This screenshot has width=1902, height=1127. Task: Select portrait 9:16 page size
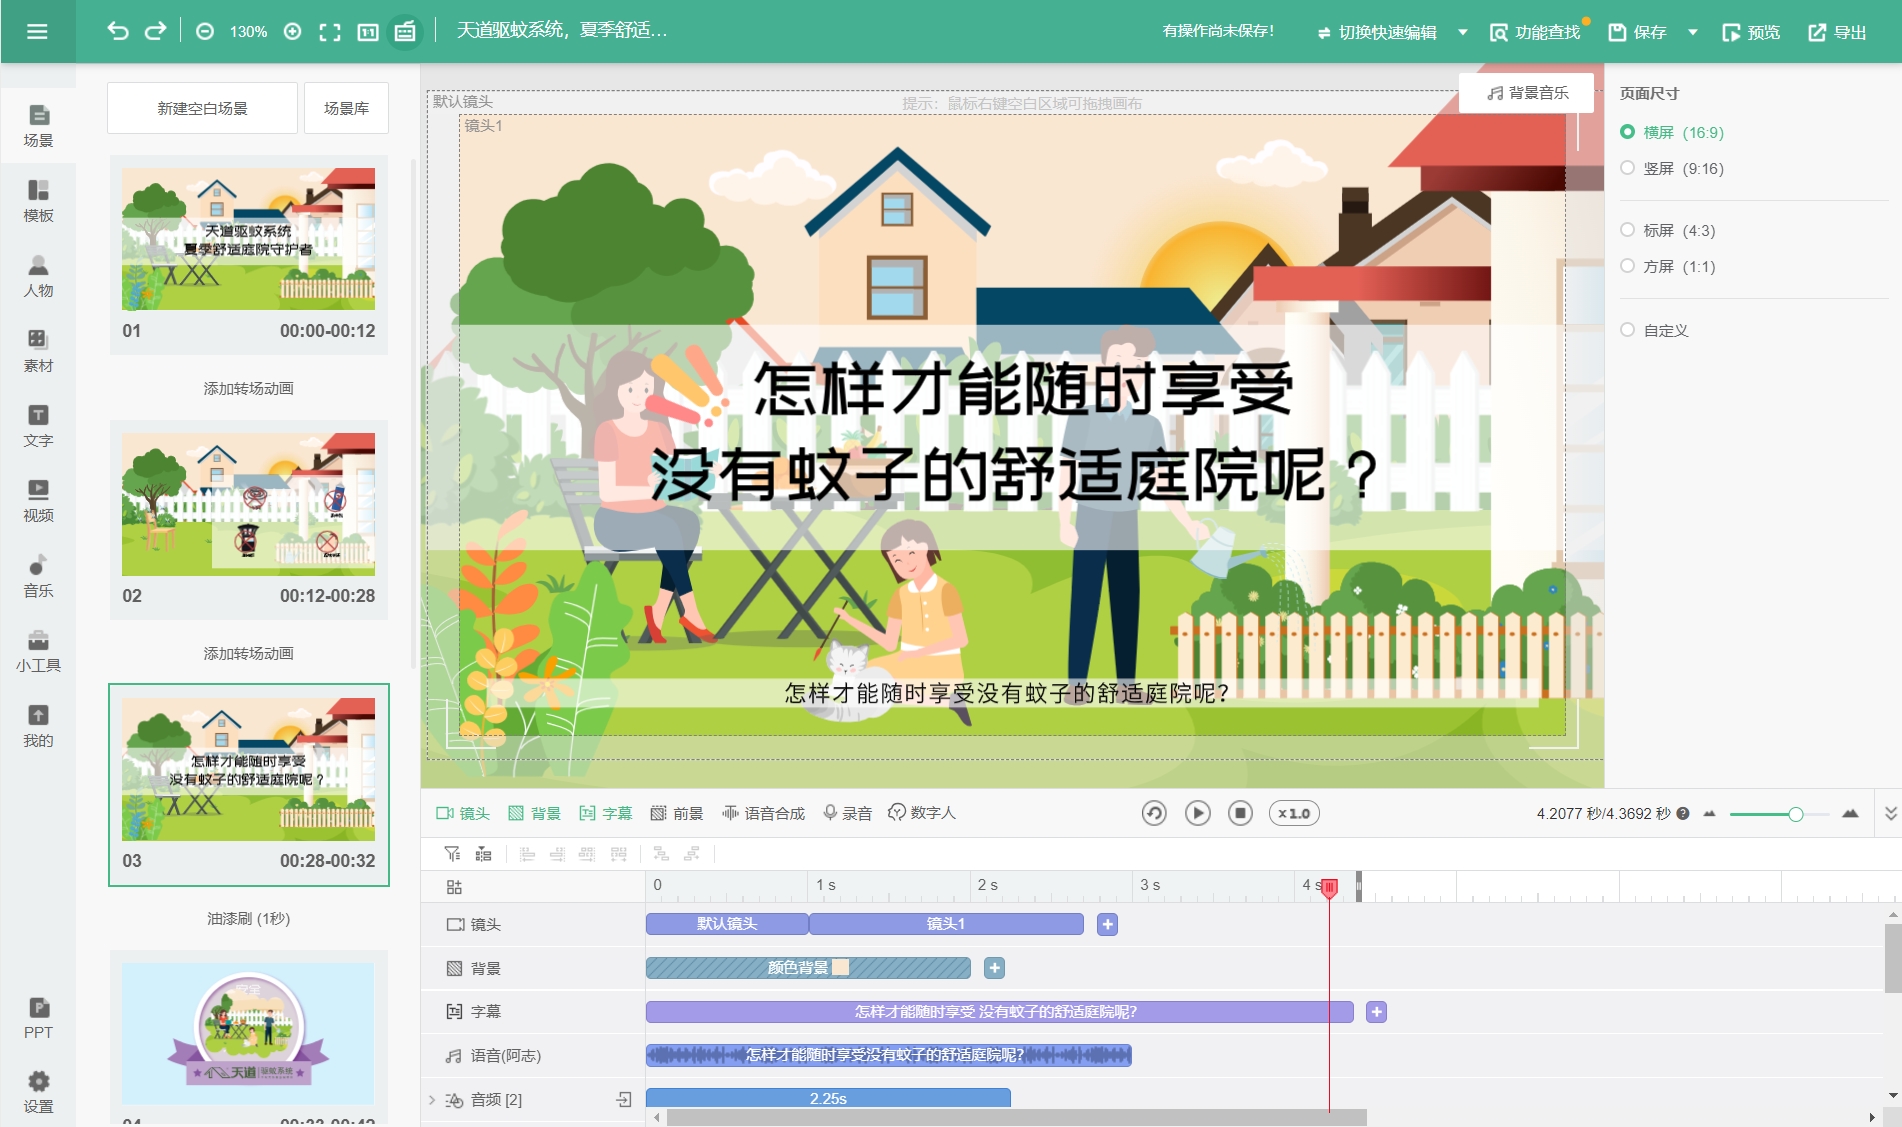[1671, 168]
